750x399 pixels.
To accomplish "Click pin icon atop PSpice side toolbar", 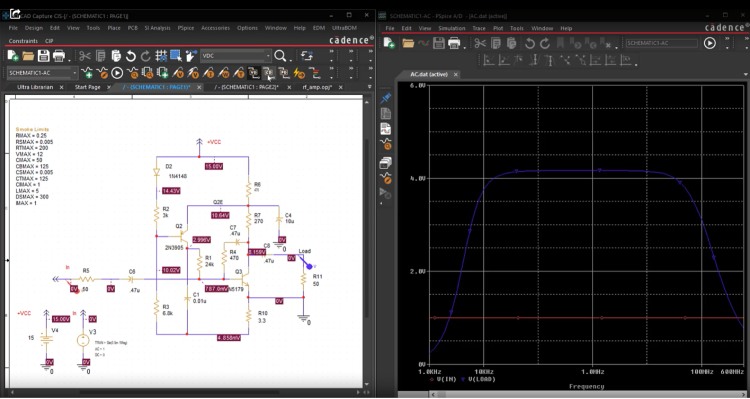I will point(386,98).
